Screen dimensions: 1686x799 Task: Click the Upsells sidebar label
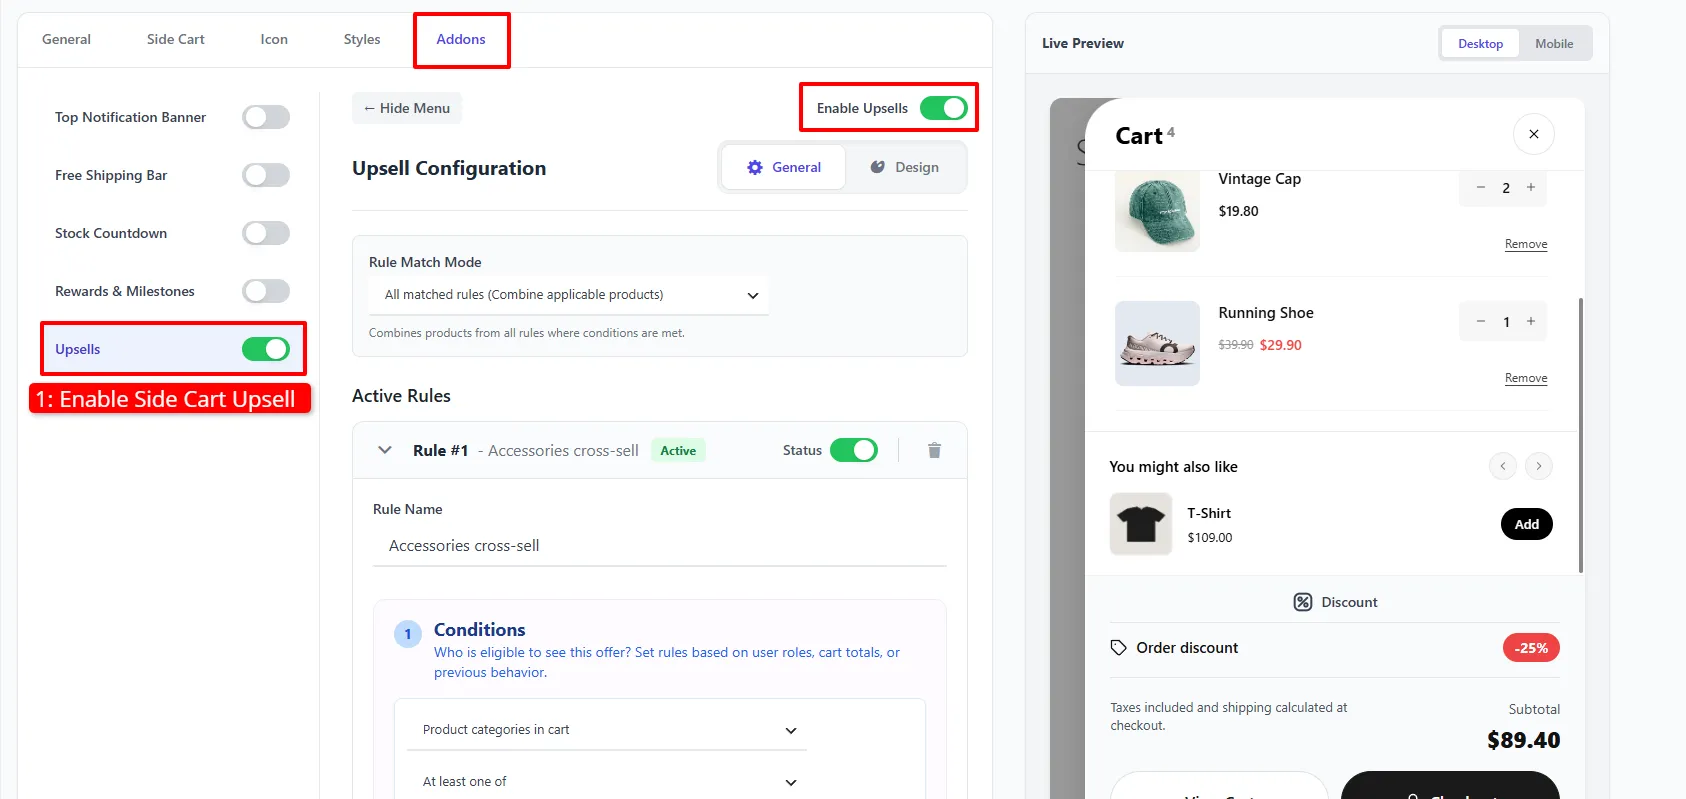pos(78,349)
